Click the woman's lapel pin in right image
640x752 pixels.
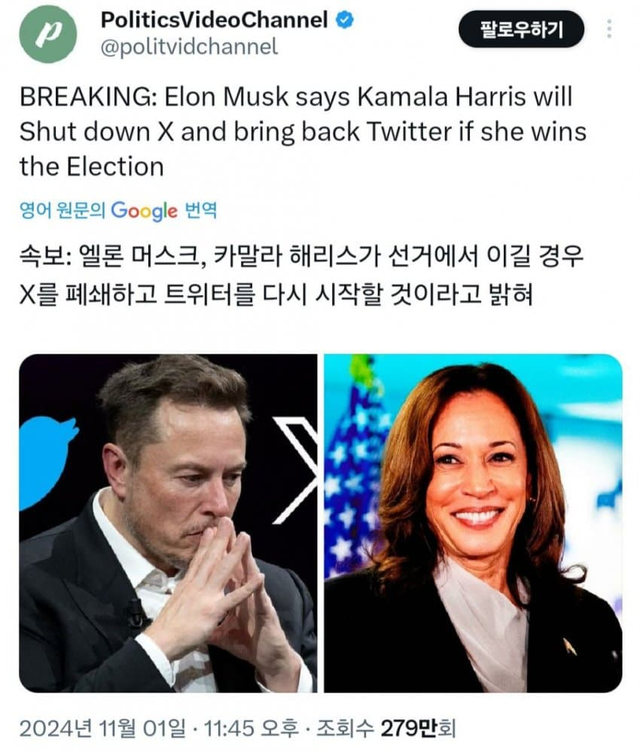[569, 645]
